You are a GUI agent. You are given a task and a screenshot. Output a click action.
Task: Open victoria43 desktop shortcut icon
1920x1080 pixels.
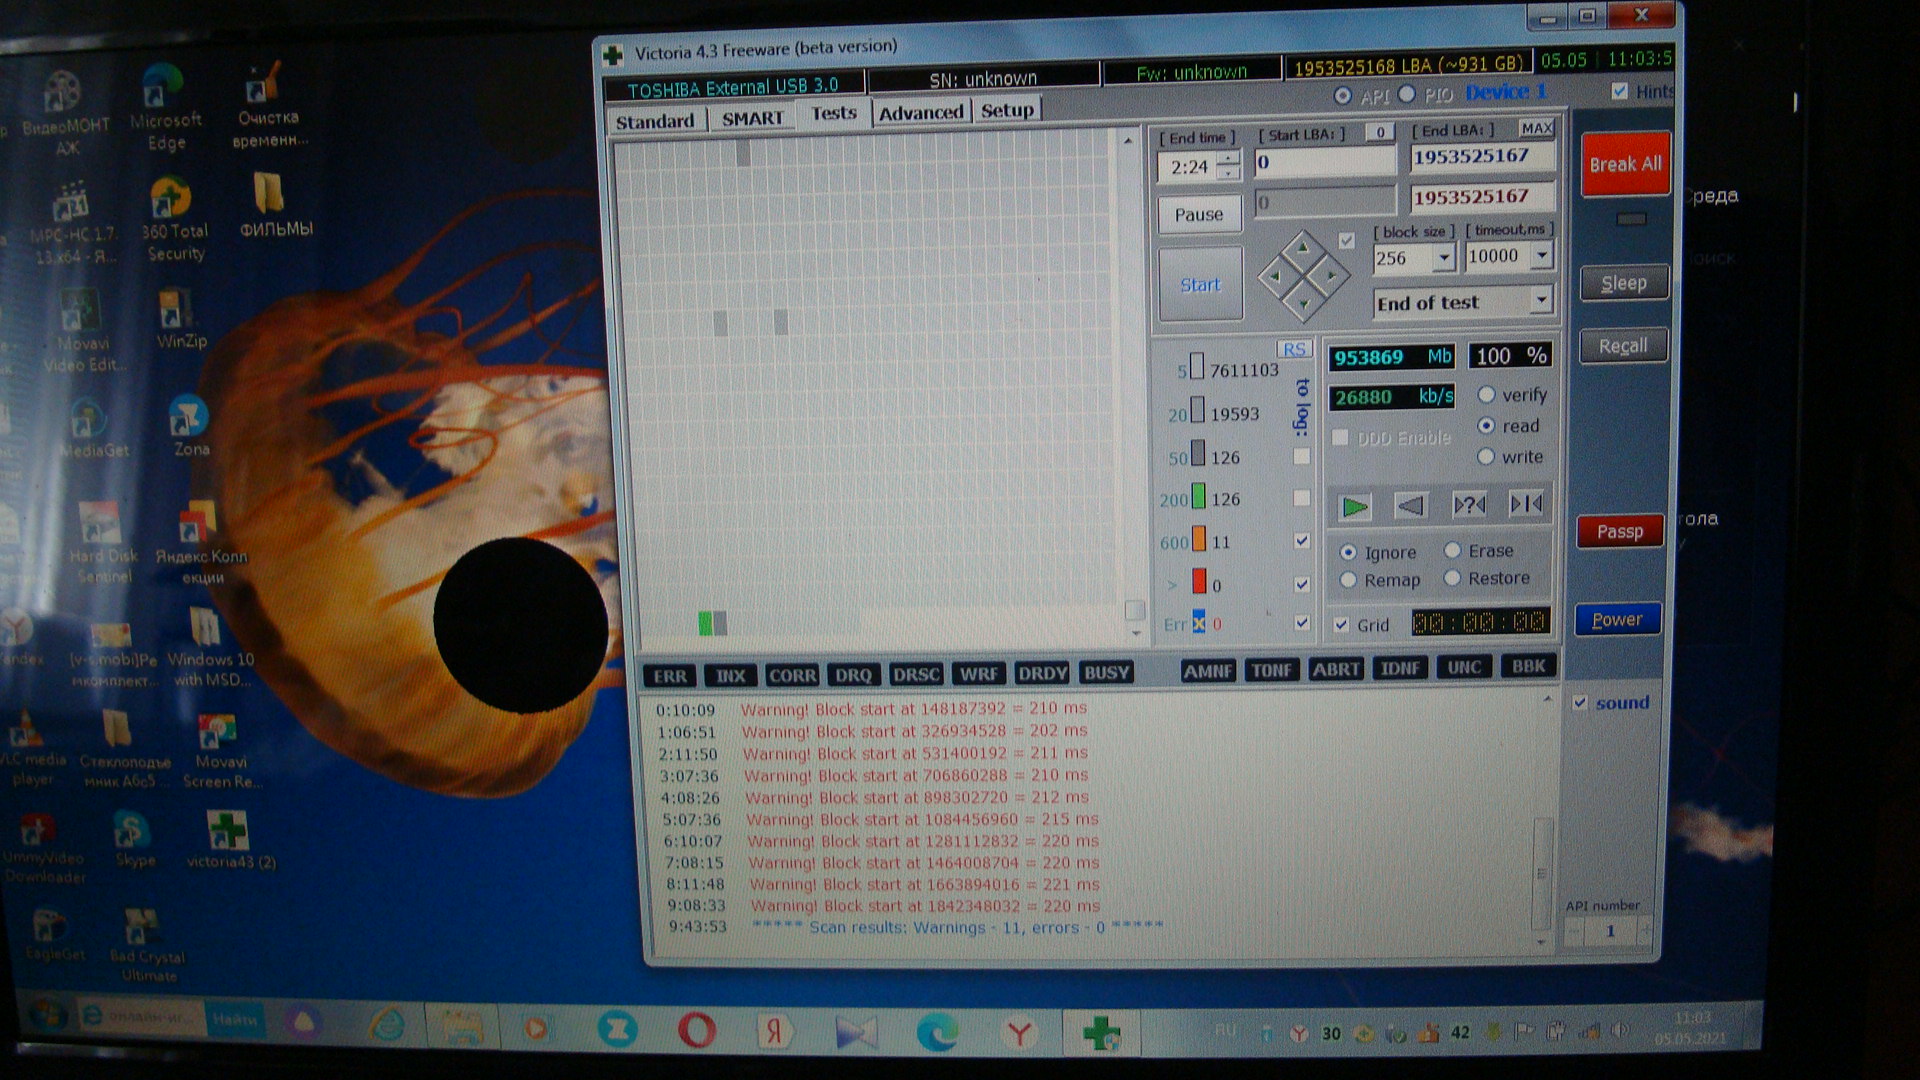pos(228,832)
